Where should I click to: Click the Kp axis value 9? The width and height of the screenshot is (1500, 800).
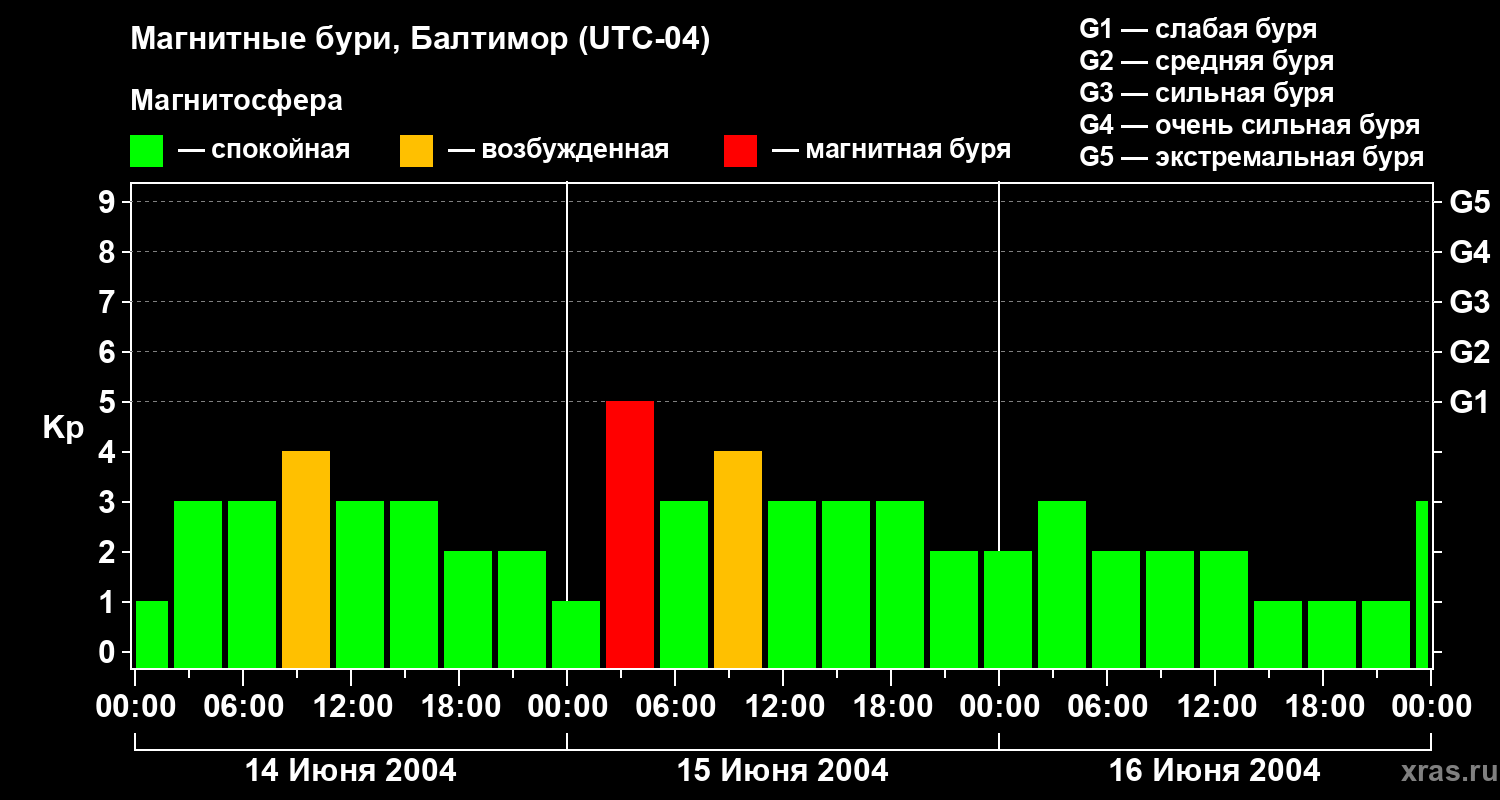[x=109, y=202]
